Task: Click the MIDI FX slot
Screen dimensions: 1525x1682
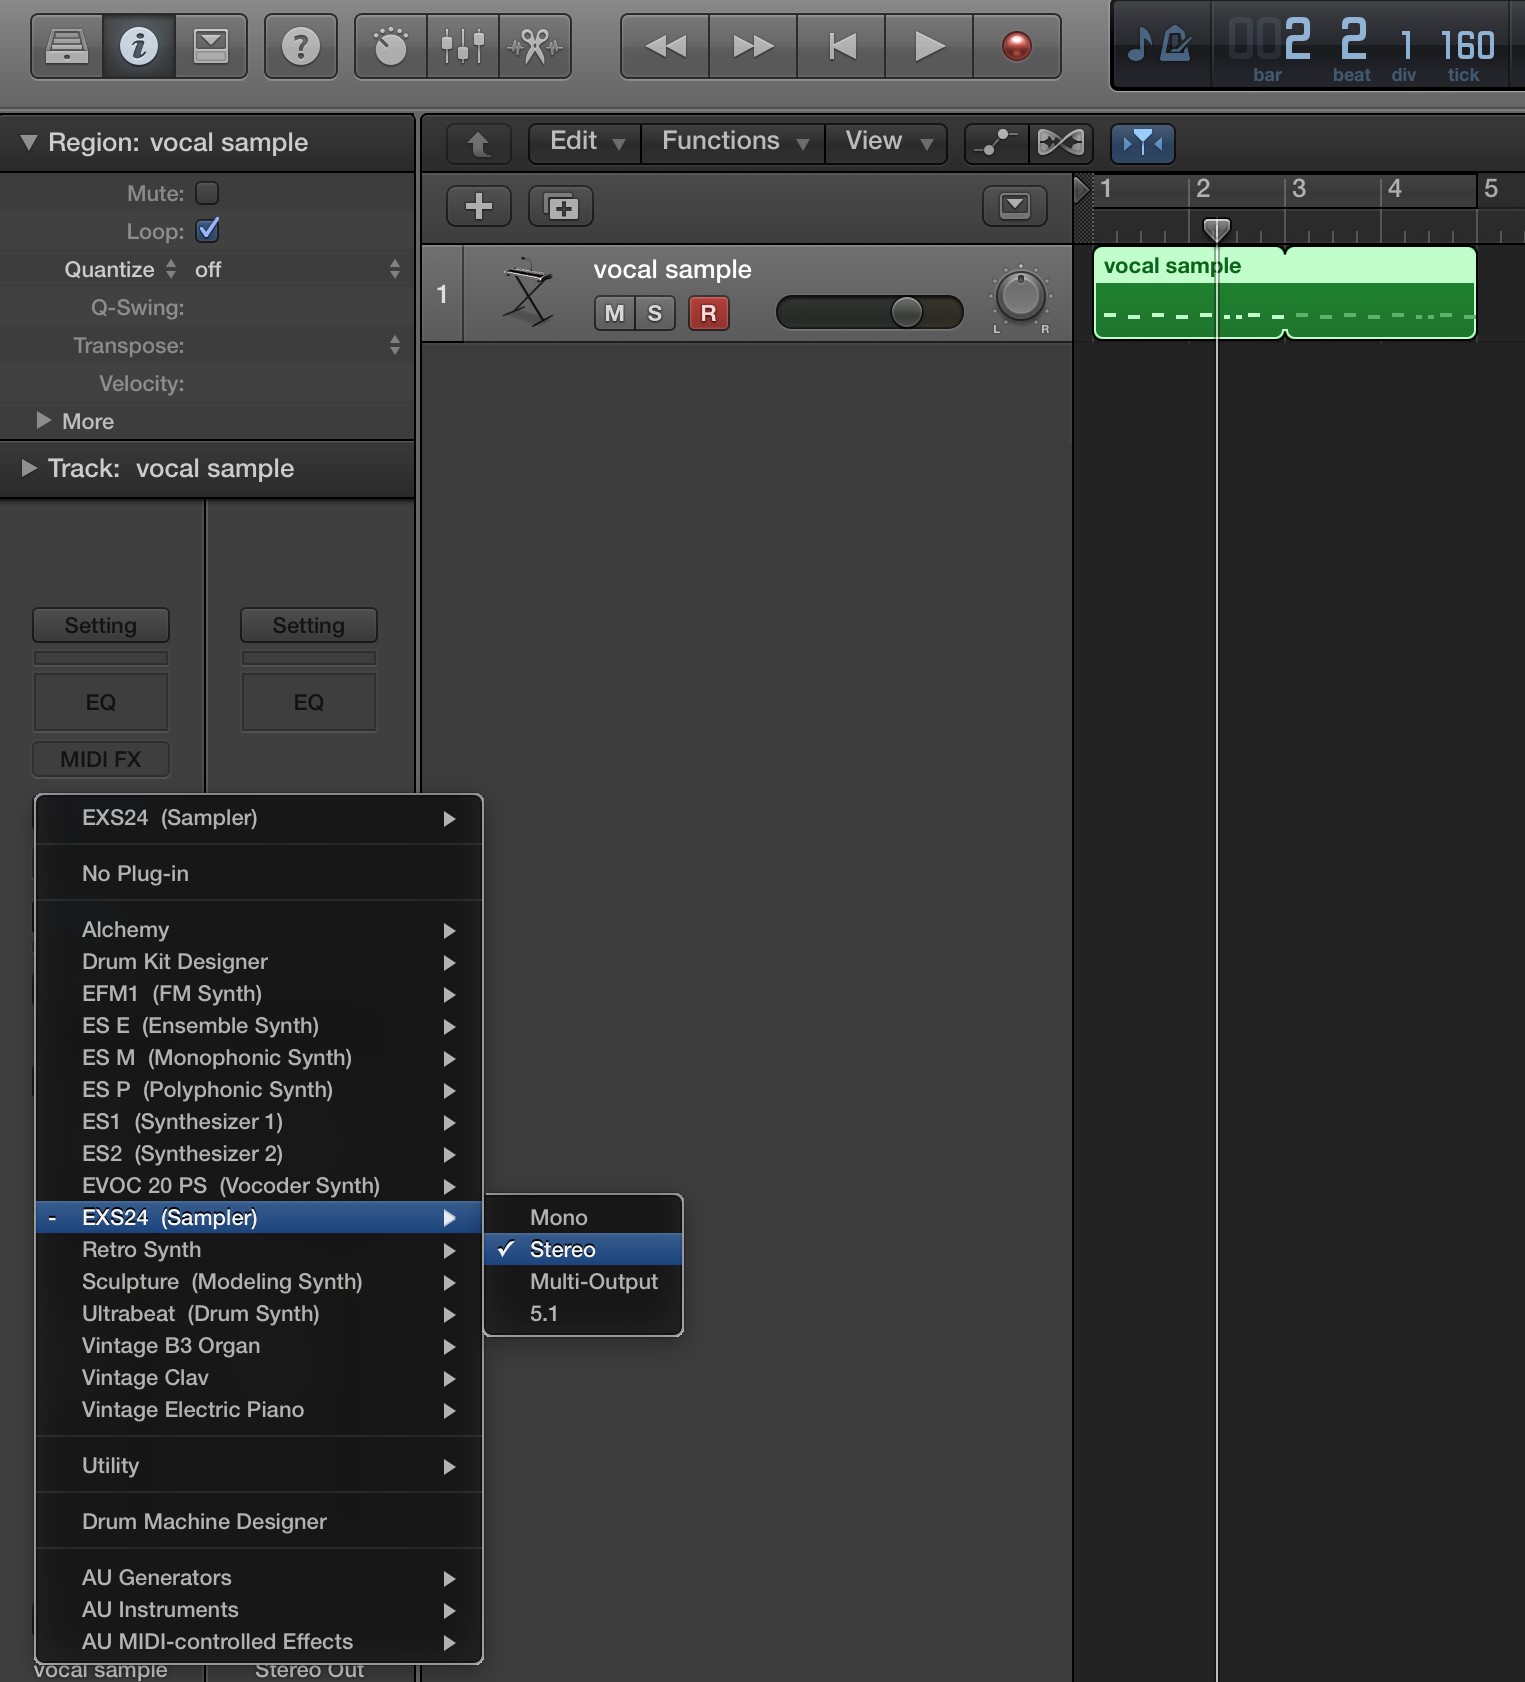Action: pos(101,759)
